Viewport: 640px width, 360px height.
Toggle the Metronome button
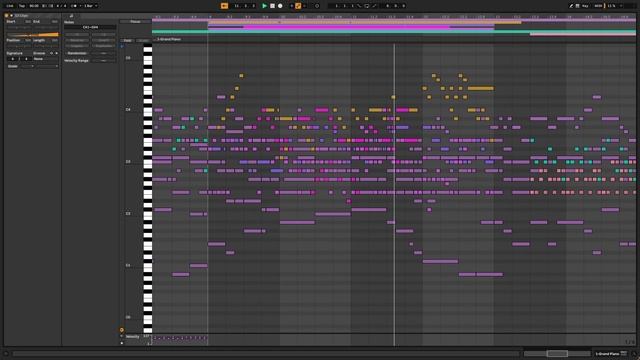click(74, 6)
